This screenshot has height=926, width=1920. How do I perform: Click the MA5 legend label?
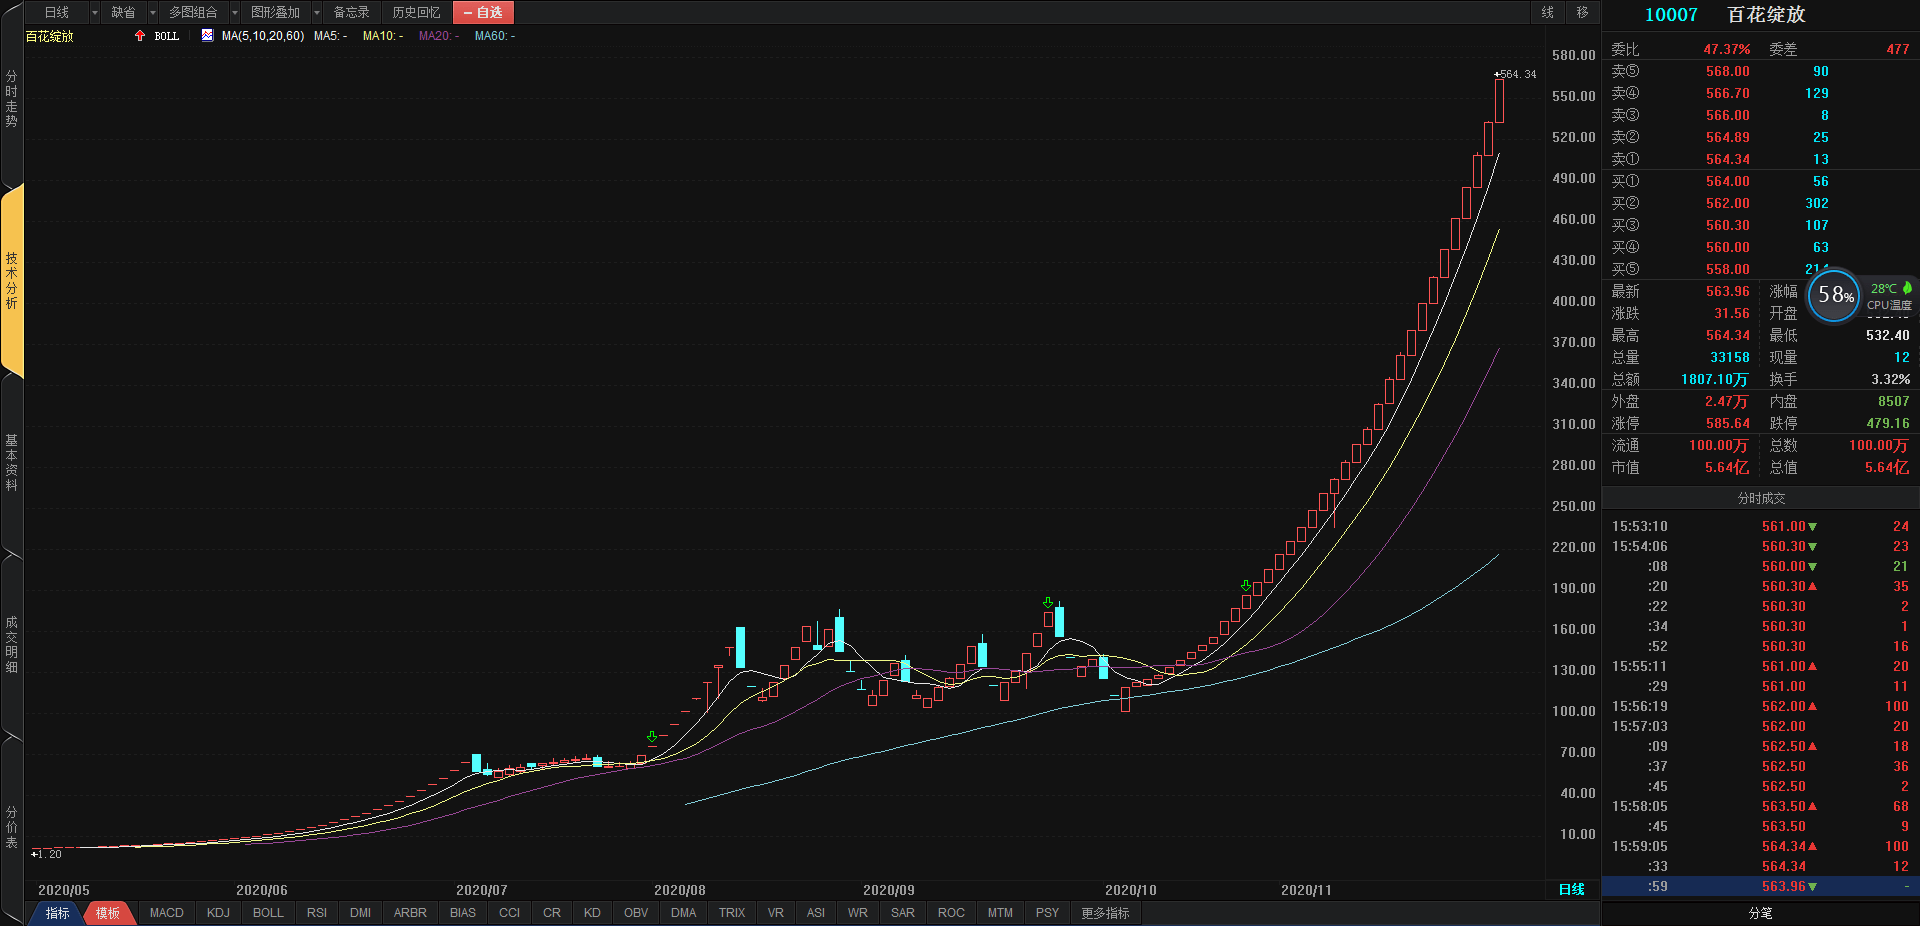(330, 36)
